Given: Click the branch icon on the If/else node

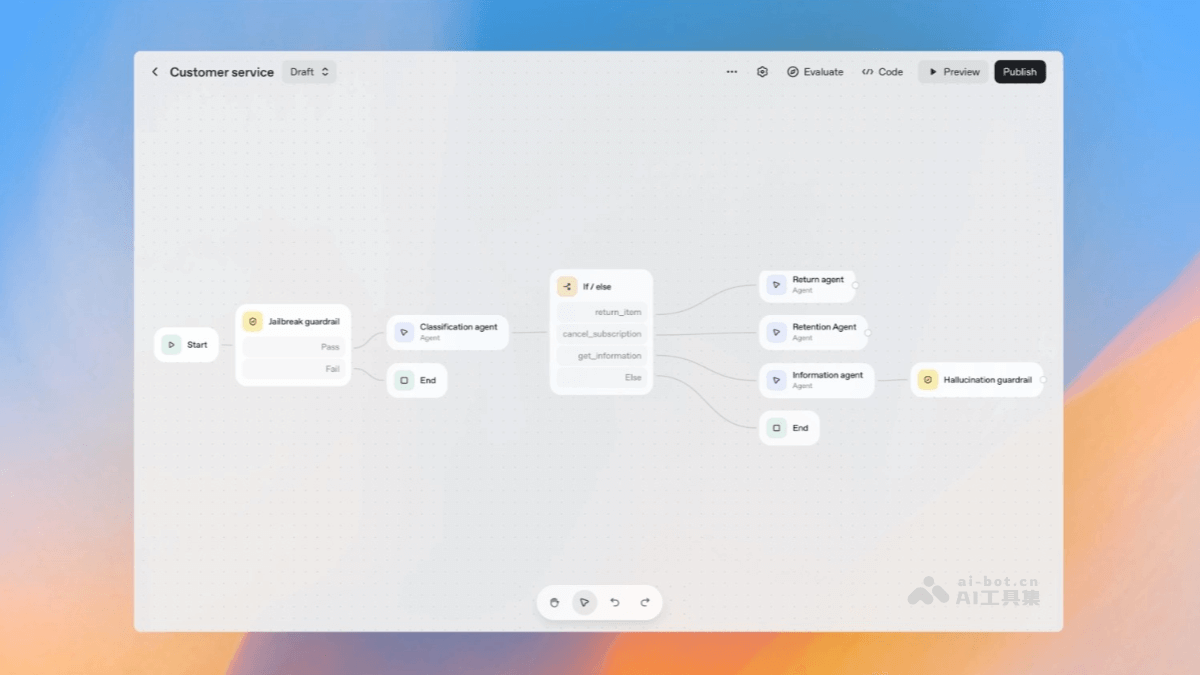Looking at the screenshot, I should coord(566,286).
